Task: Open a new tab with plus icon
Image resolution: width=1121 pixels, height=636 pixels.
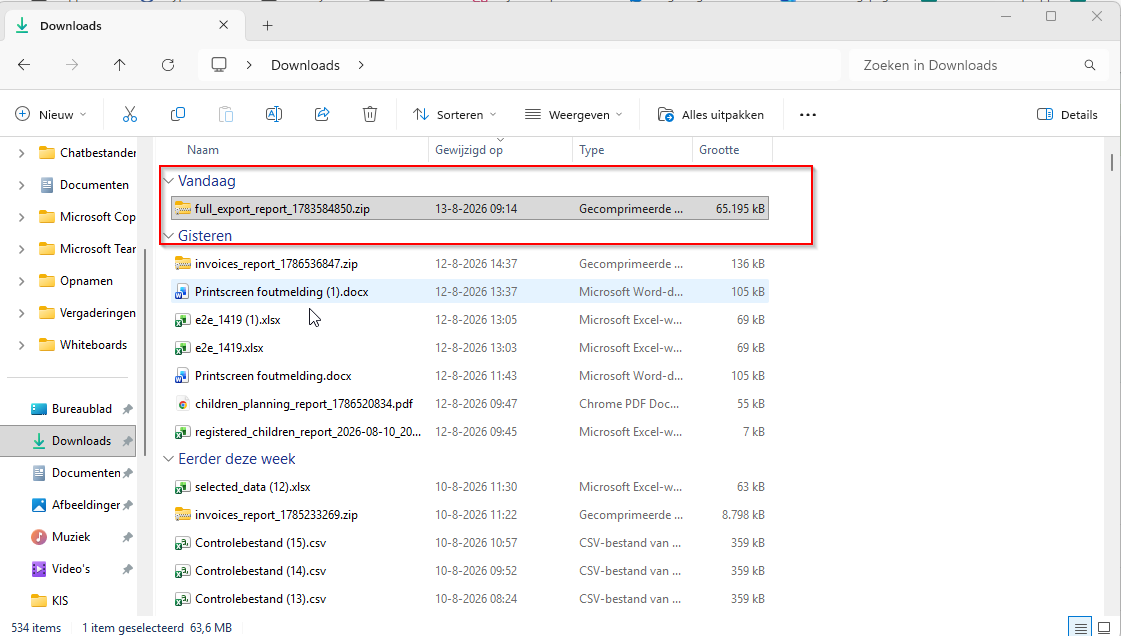Action: point(267,26)
